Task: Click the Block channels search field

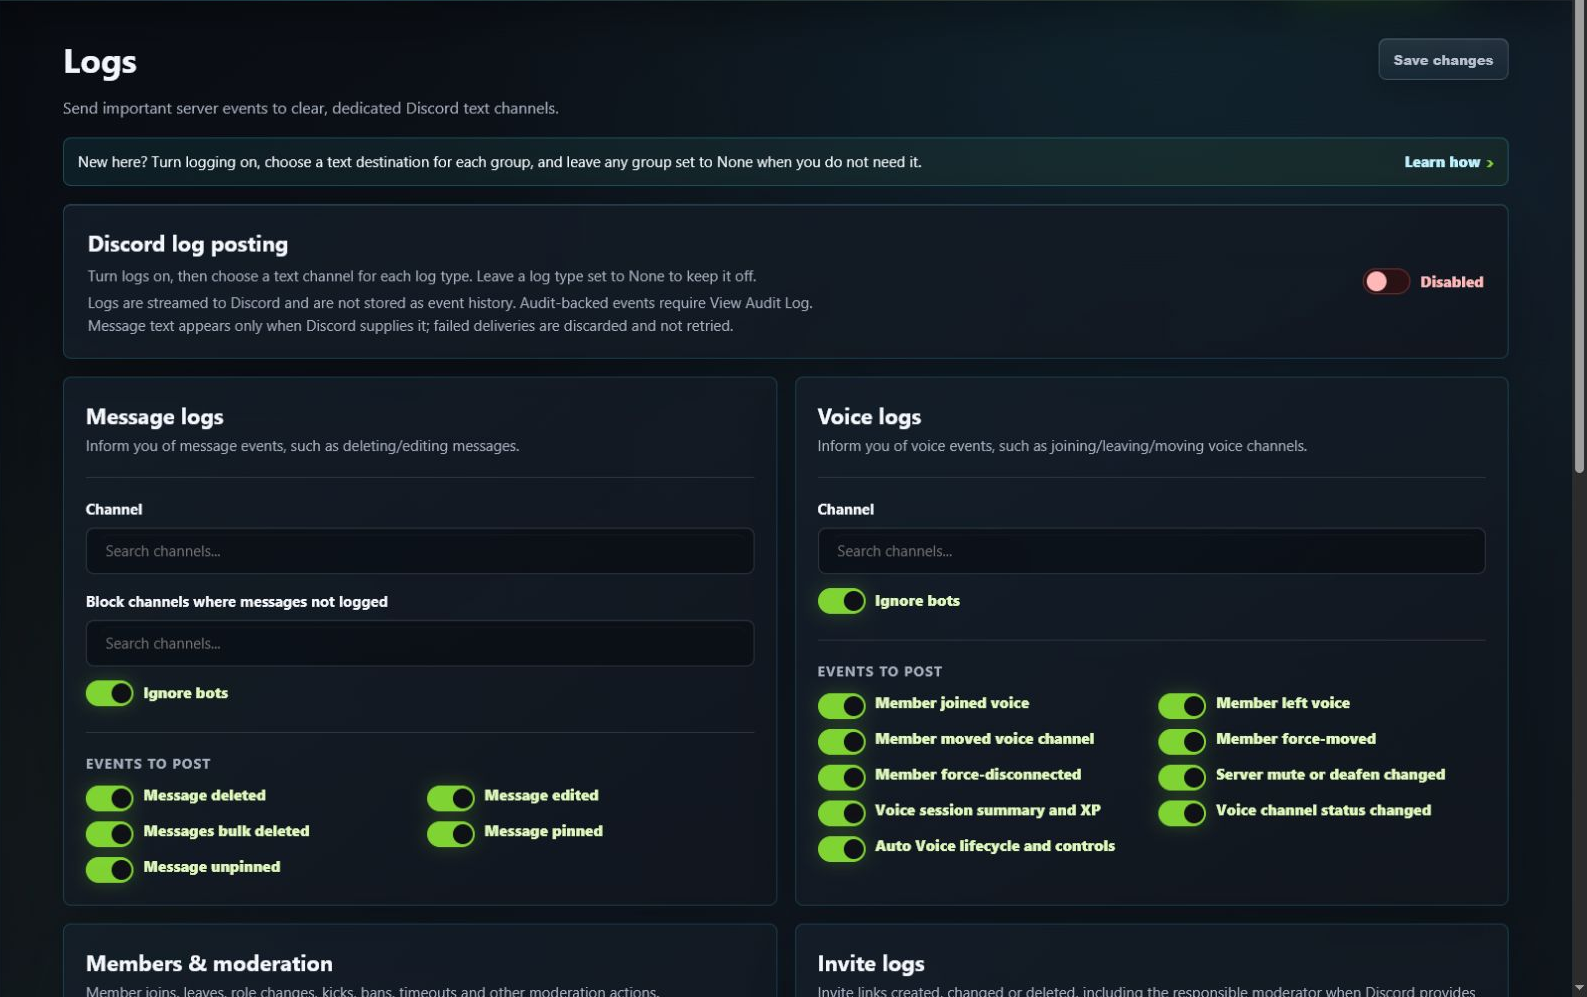Action: (419, 643)
